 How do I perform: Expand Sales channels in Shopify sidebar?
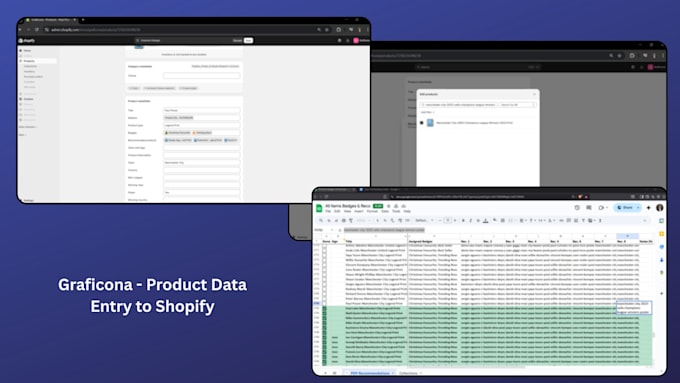point(28,127)
